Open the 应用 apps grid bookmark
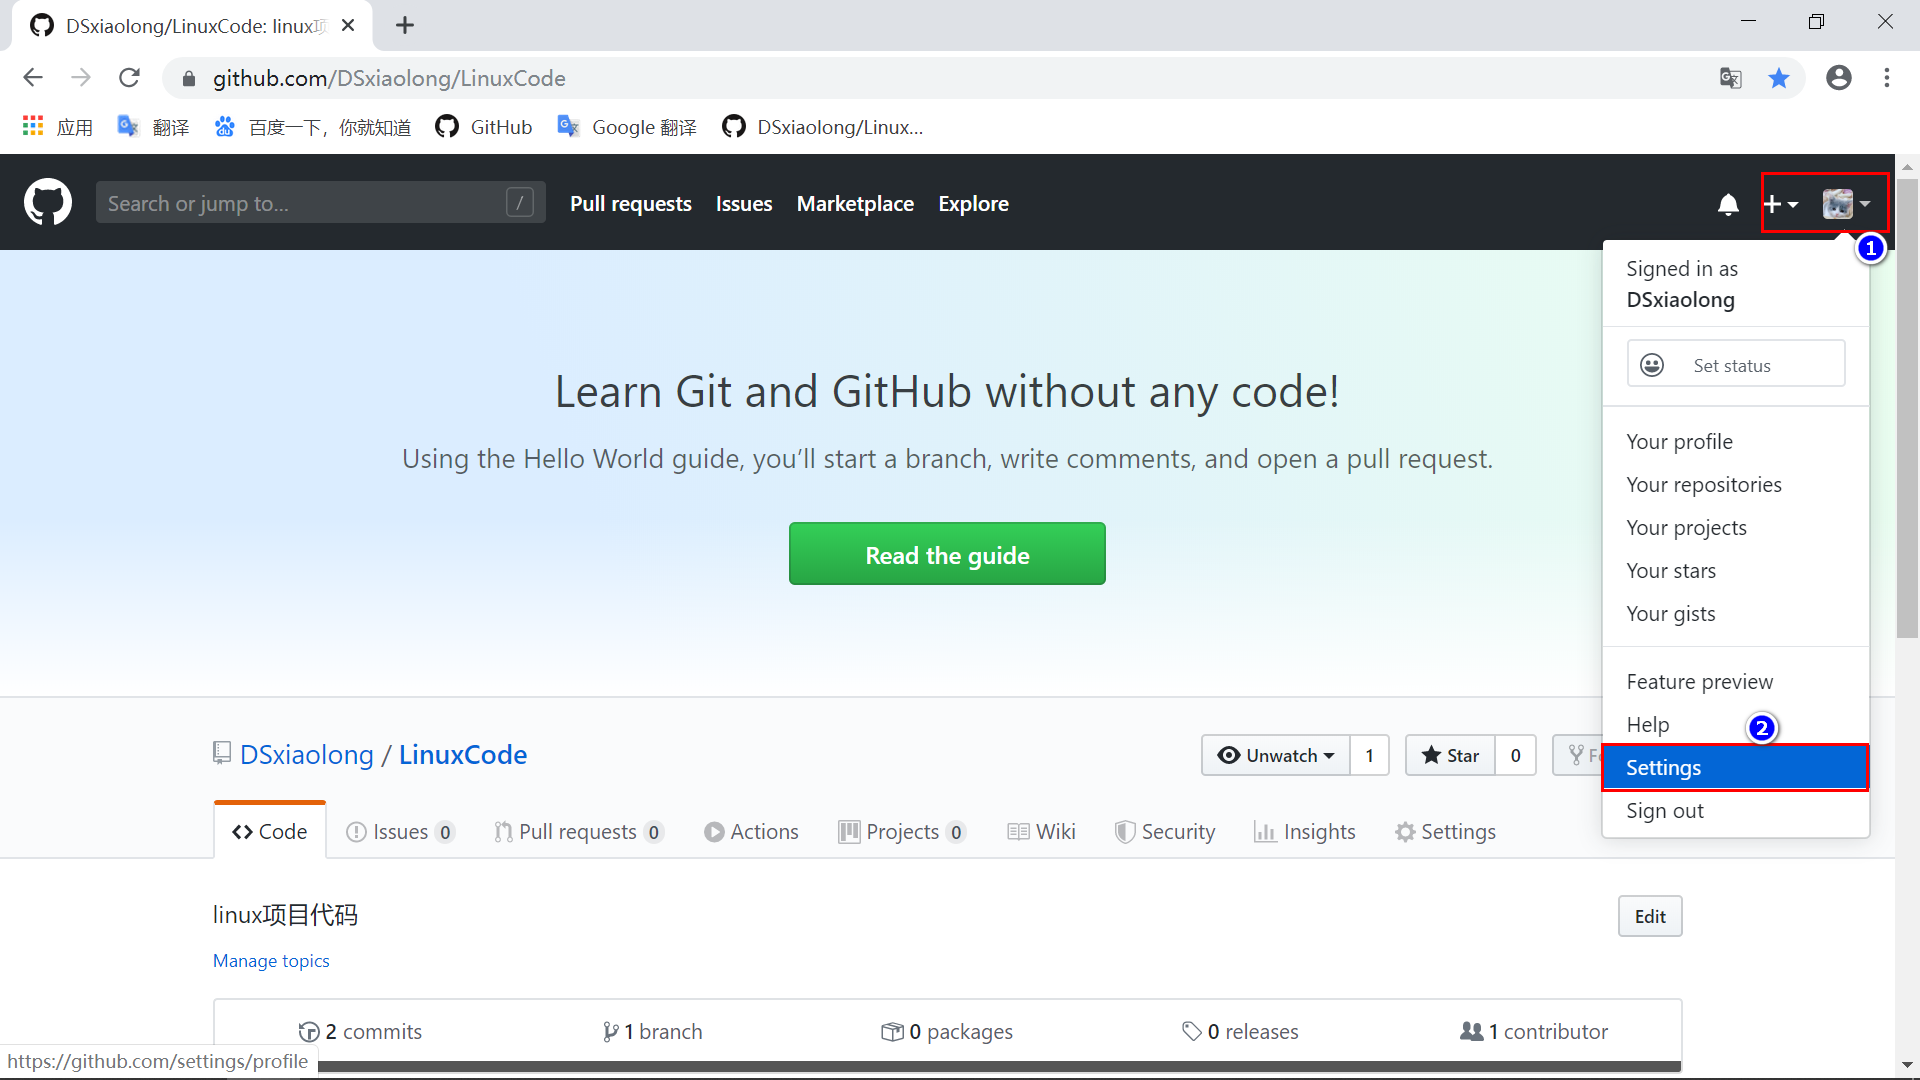 click(57, 127)
